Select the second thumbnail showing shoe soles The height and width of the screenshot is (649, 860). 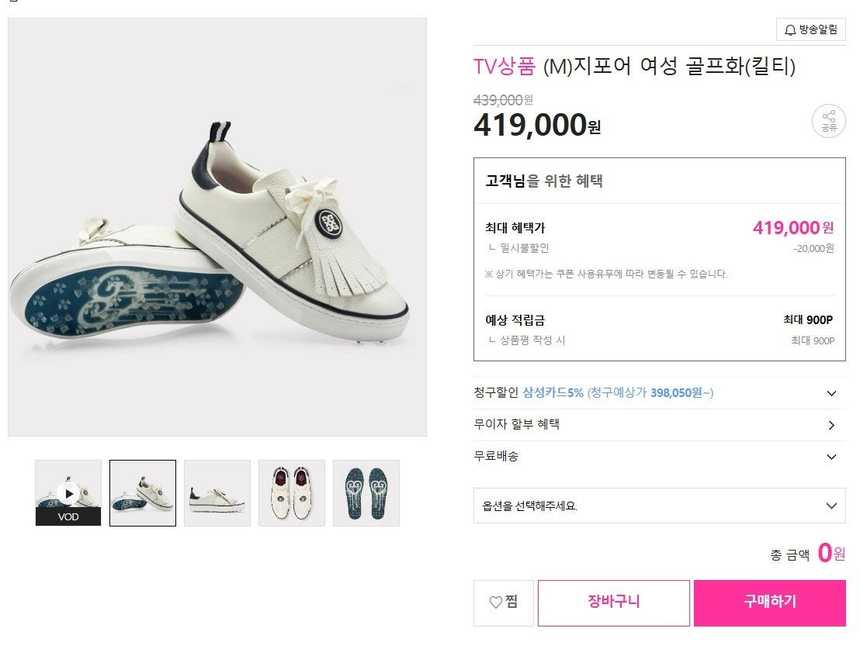coord(142,493)
